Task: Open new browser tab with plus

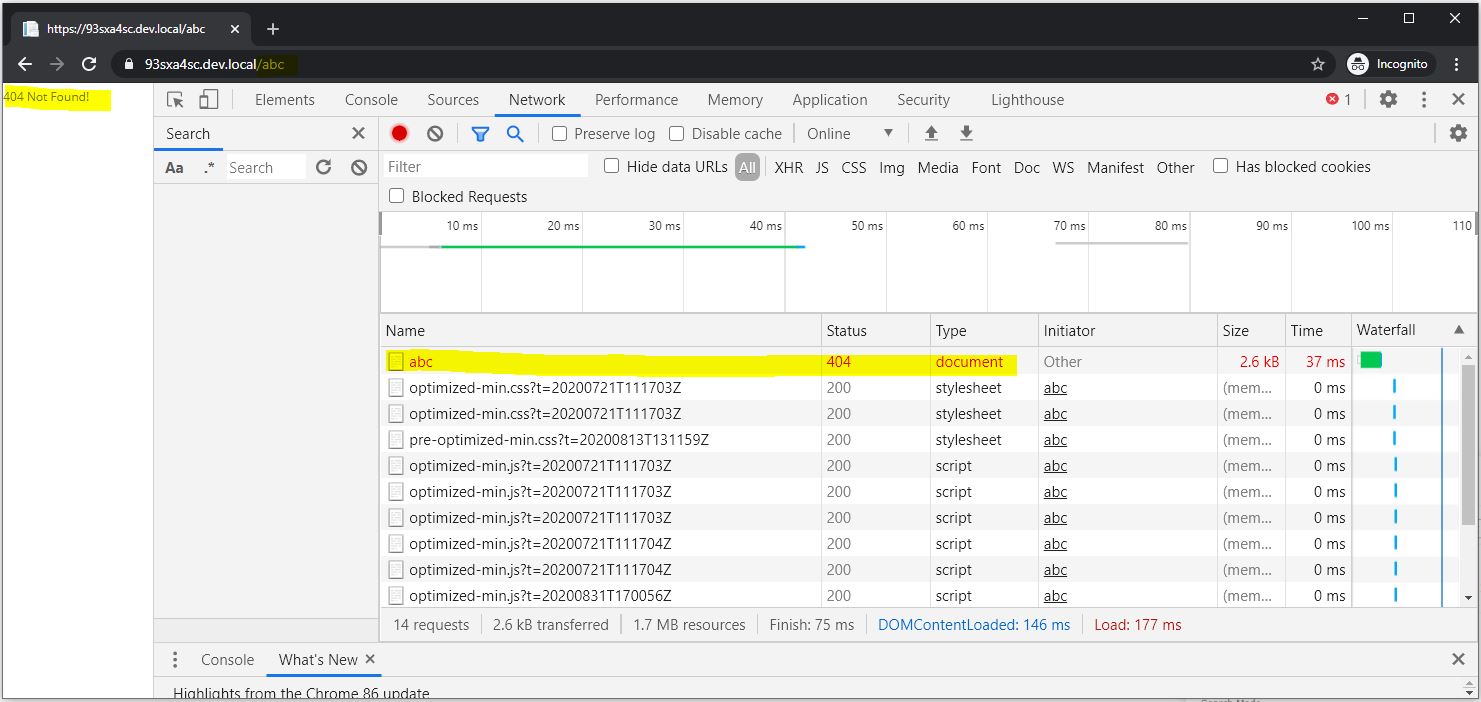Action: [x=273, y=29]
